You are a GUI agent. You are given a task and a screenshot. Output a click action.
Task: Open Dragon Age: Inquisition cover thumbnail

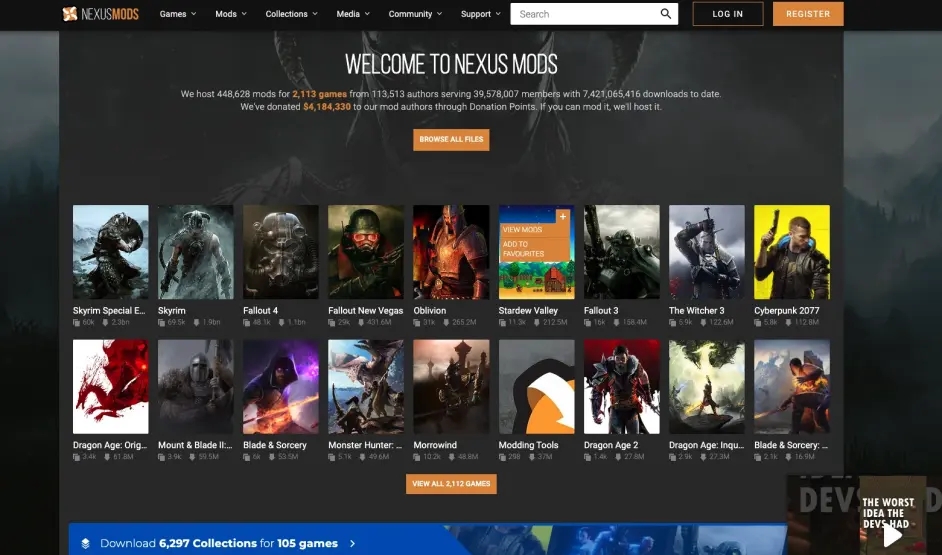click(706, 387)
